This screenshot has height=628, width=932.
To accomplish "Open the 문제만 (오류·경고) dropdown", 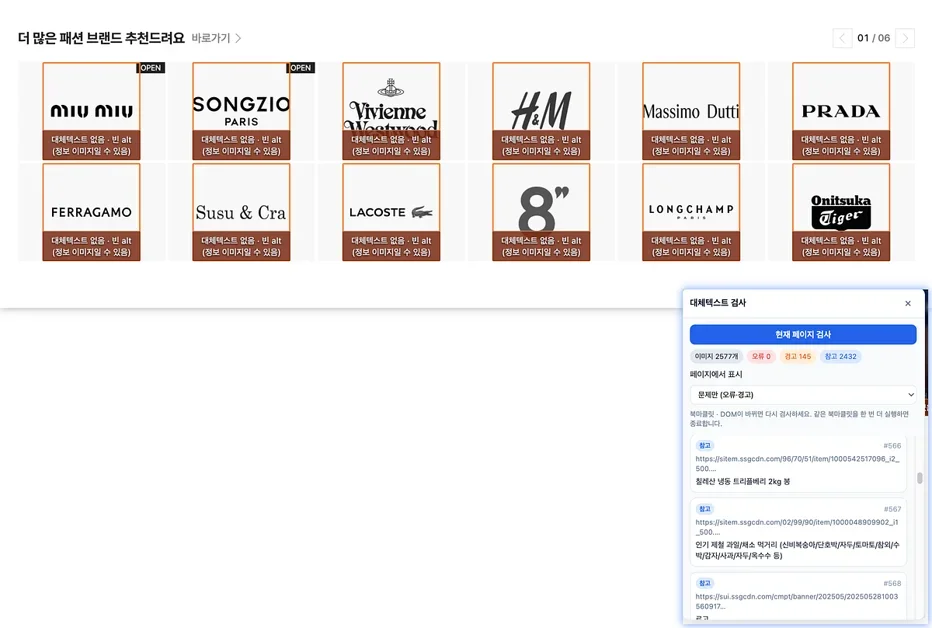I will (x=803, y=395).
